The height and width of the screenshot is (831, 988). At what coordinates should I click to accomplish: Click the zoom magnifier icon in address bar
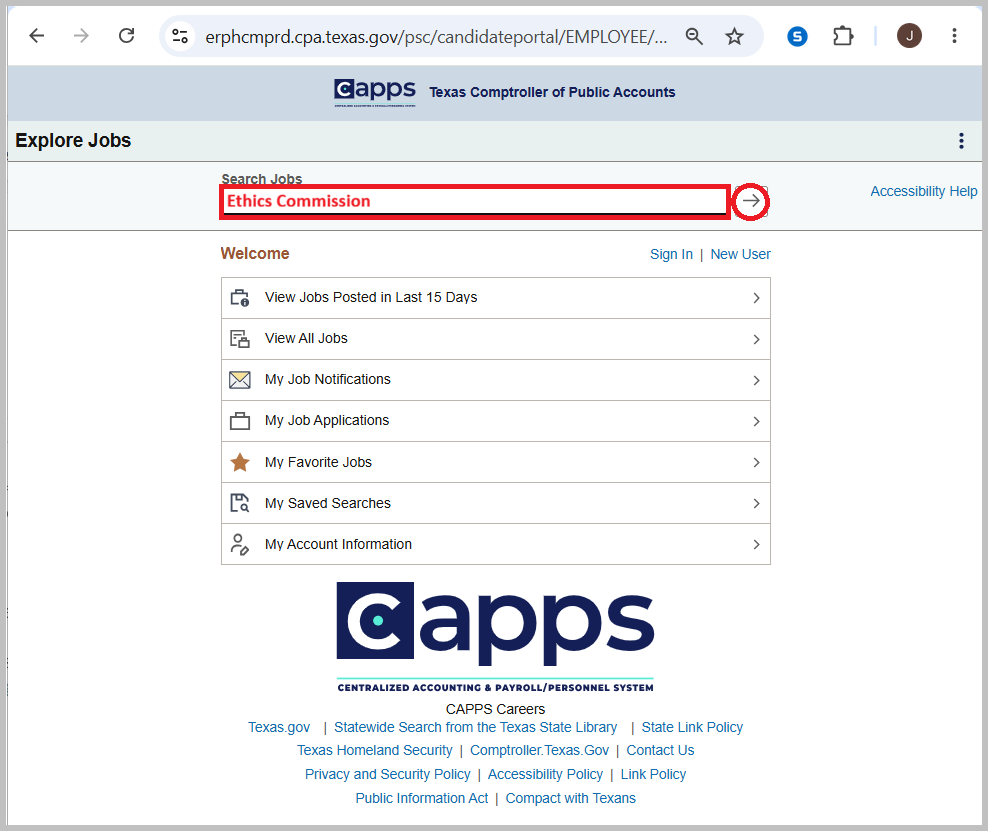click(x=694, y=37)
